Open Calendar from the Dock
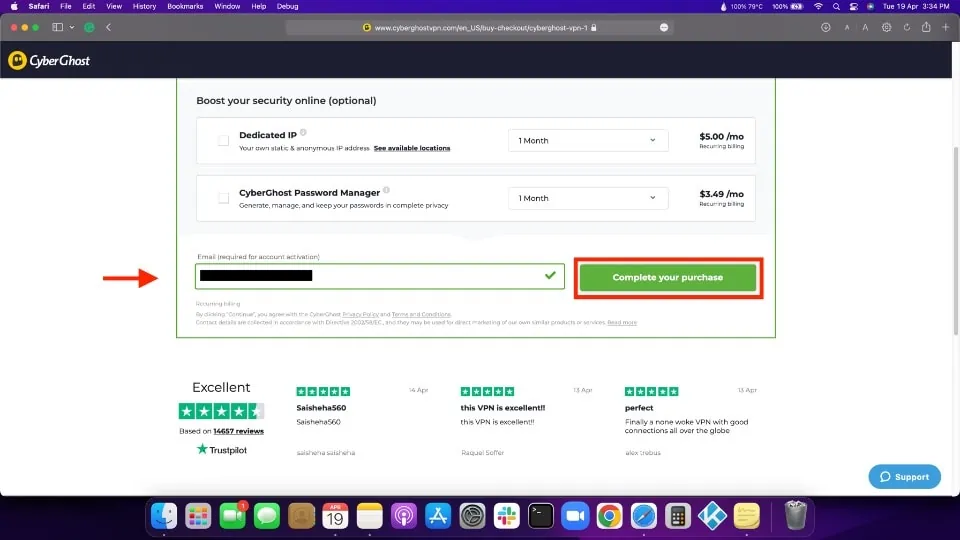This screenshot has width=960, height=540. pyautogui.click(x=336, y=516)
